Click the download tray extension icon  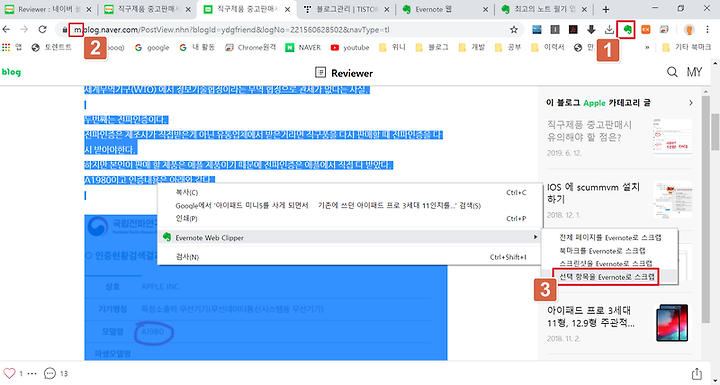point(609,30)
